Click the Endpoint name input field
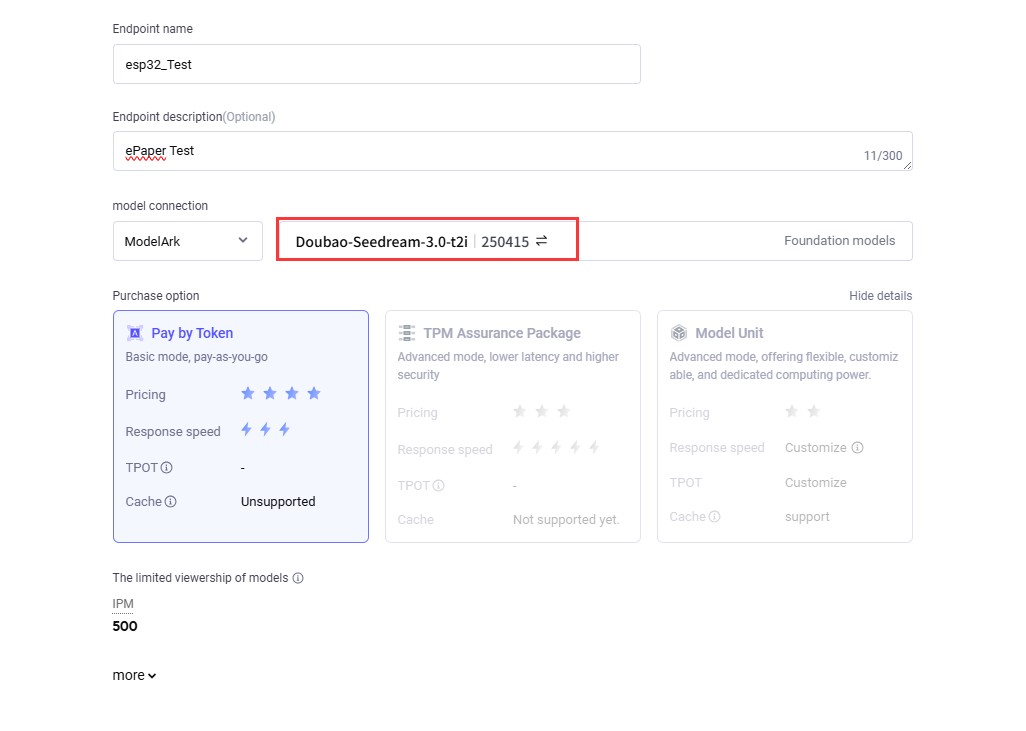The image size is (1026, 731). (x=376, y=64)
